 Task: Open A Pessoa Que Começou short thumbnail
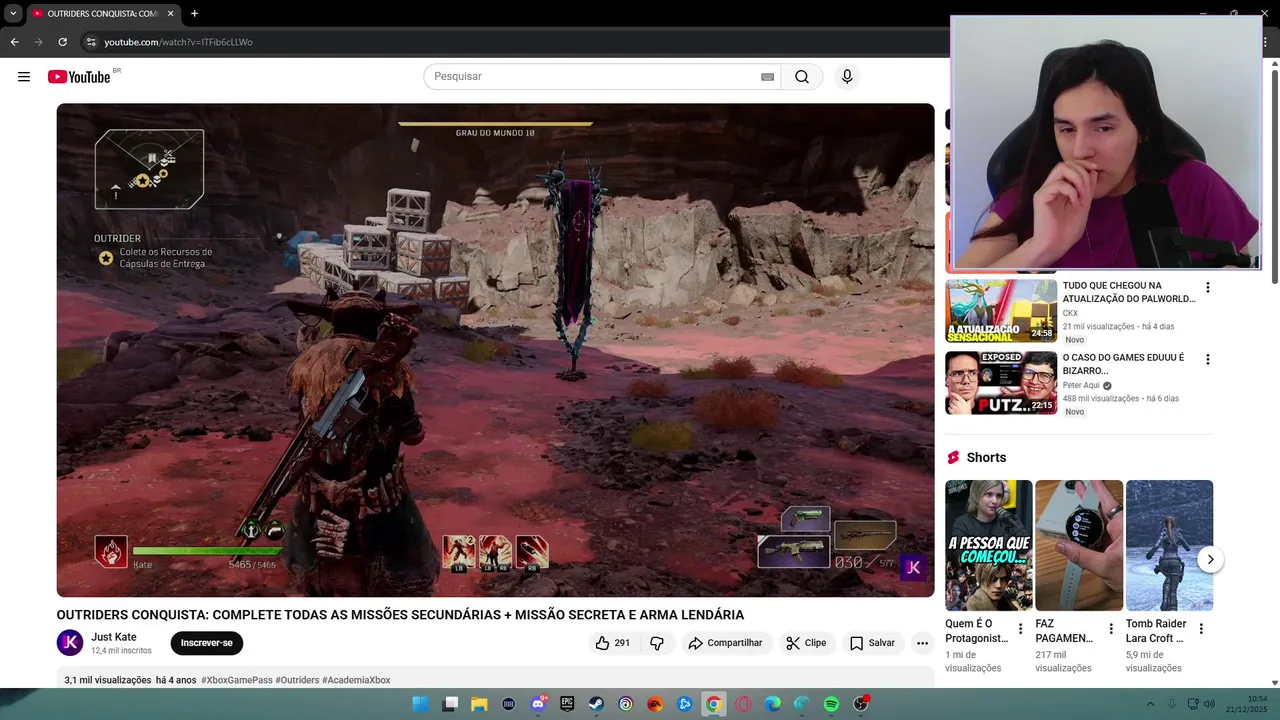coord(989,545)
